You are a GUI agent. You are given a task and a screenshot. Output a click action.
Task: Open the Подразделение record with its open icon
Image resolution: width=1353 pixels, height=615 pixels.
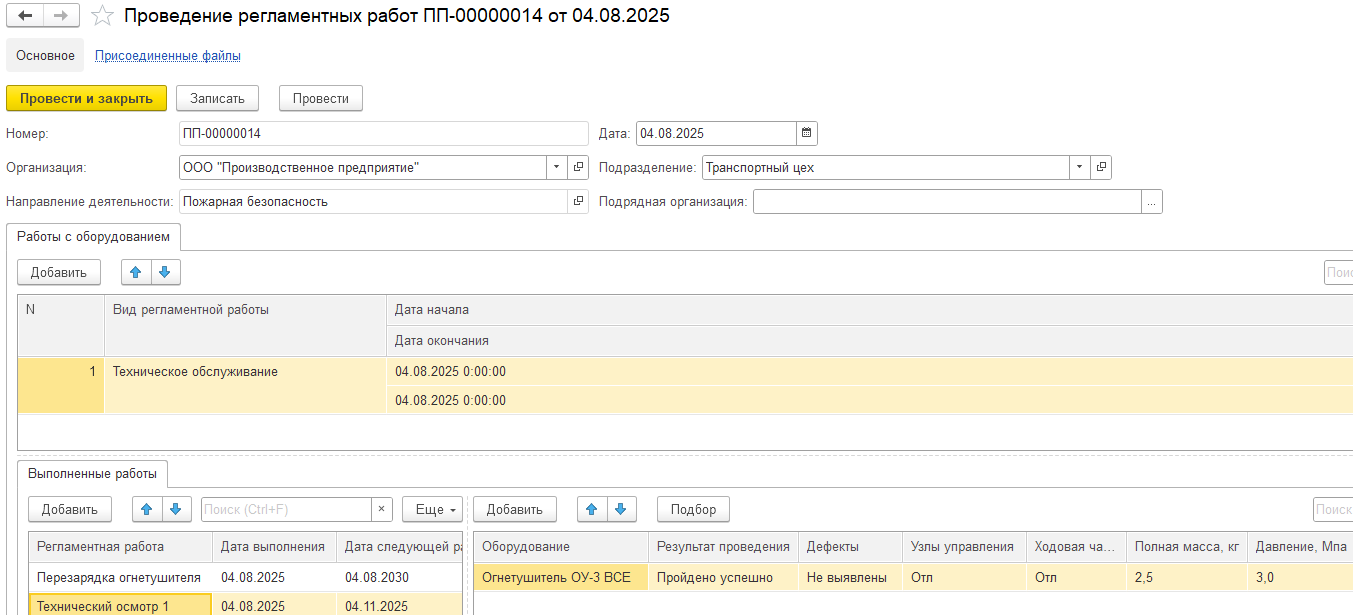[x=1101, y=168]
